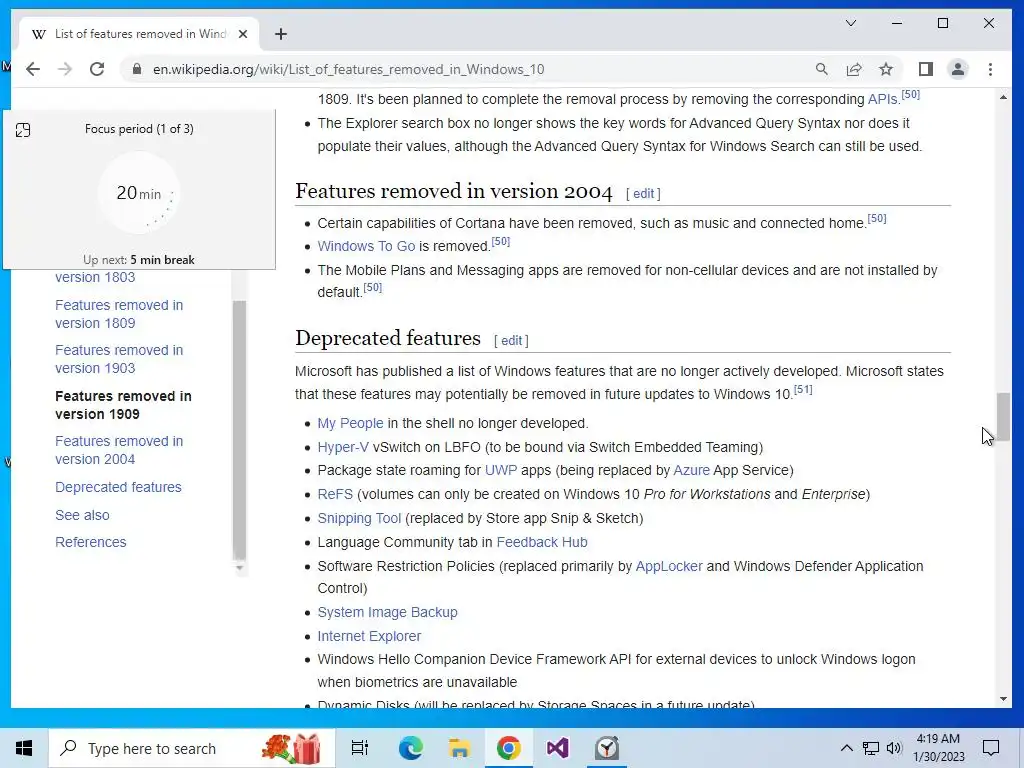Close the List of features removed tab
The height and width of the screenshot is (768, 1024).
pyautogui.click(x=243, y=34)
